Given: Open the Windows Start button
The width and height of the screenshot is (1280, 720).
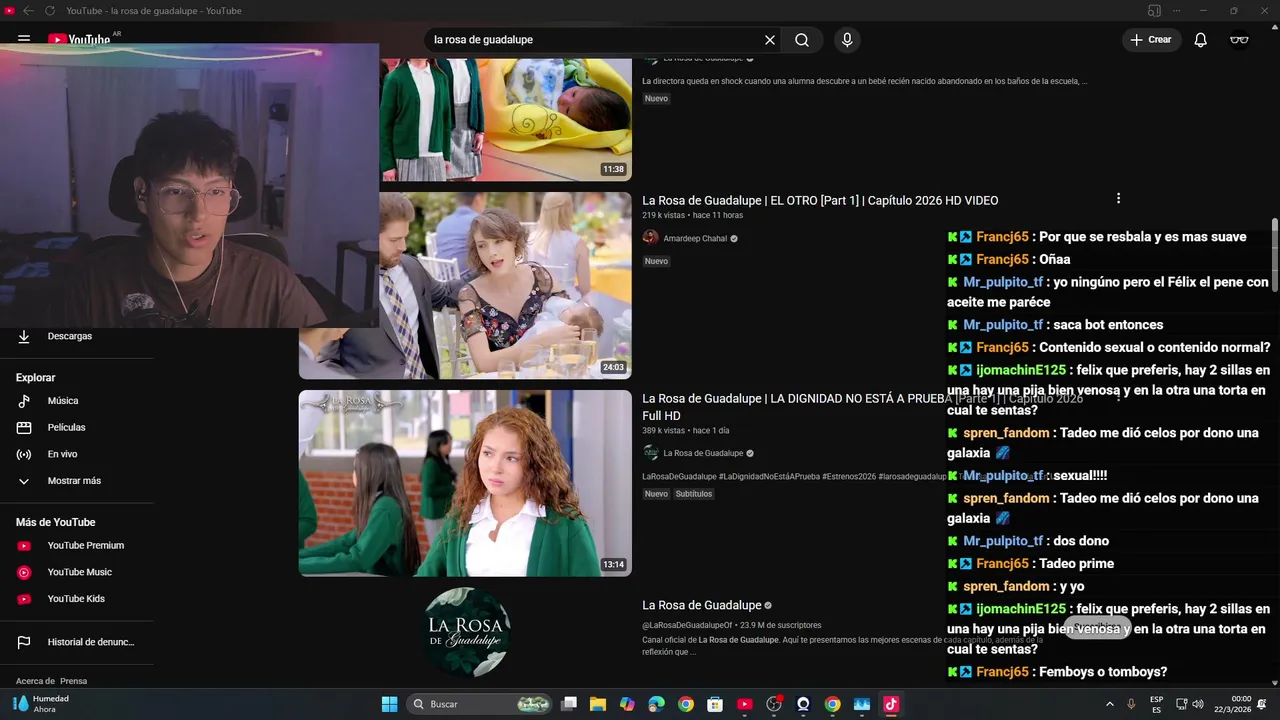Looking at the screenshot, I should click(x=389, y=704).
